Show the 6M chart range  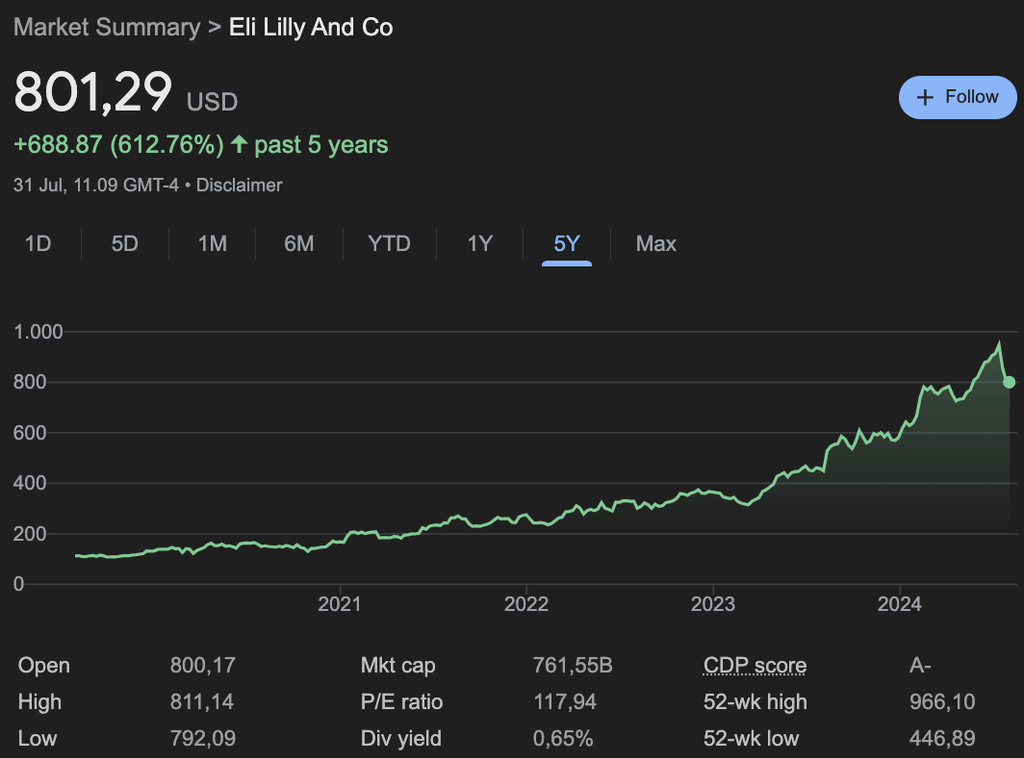tap(299, 243)
